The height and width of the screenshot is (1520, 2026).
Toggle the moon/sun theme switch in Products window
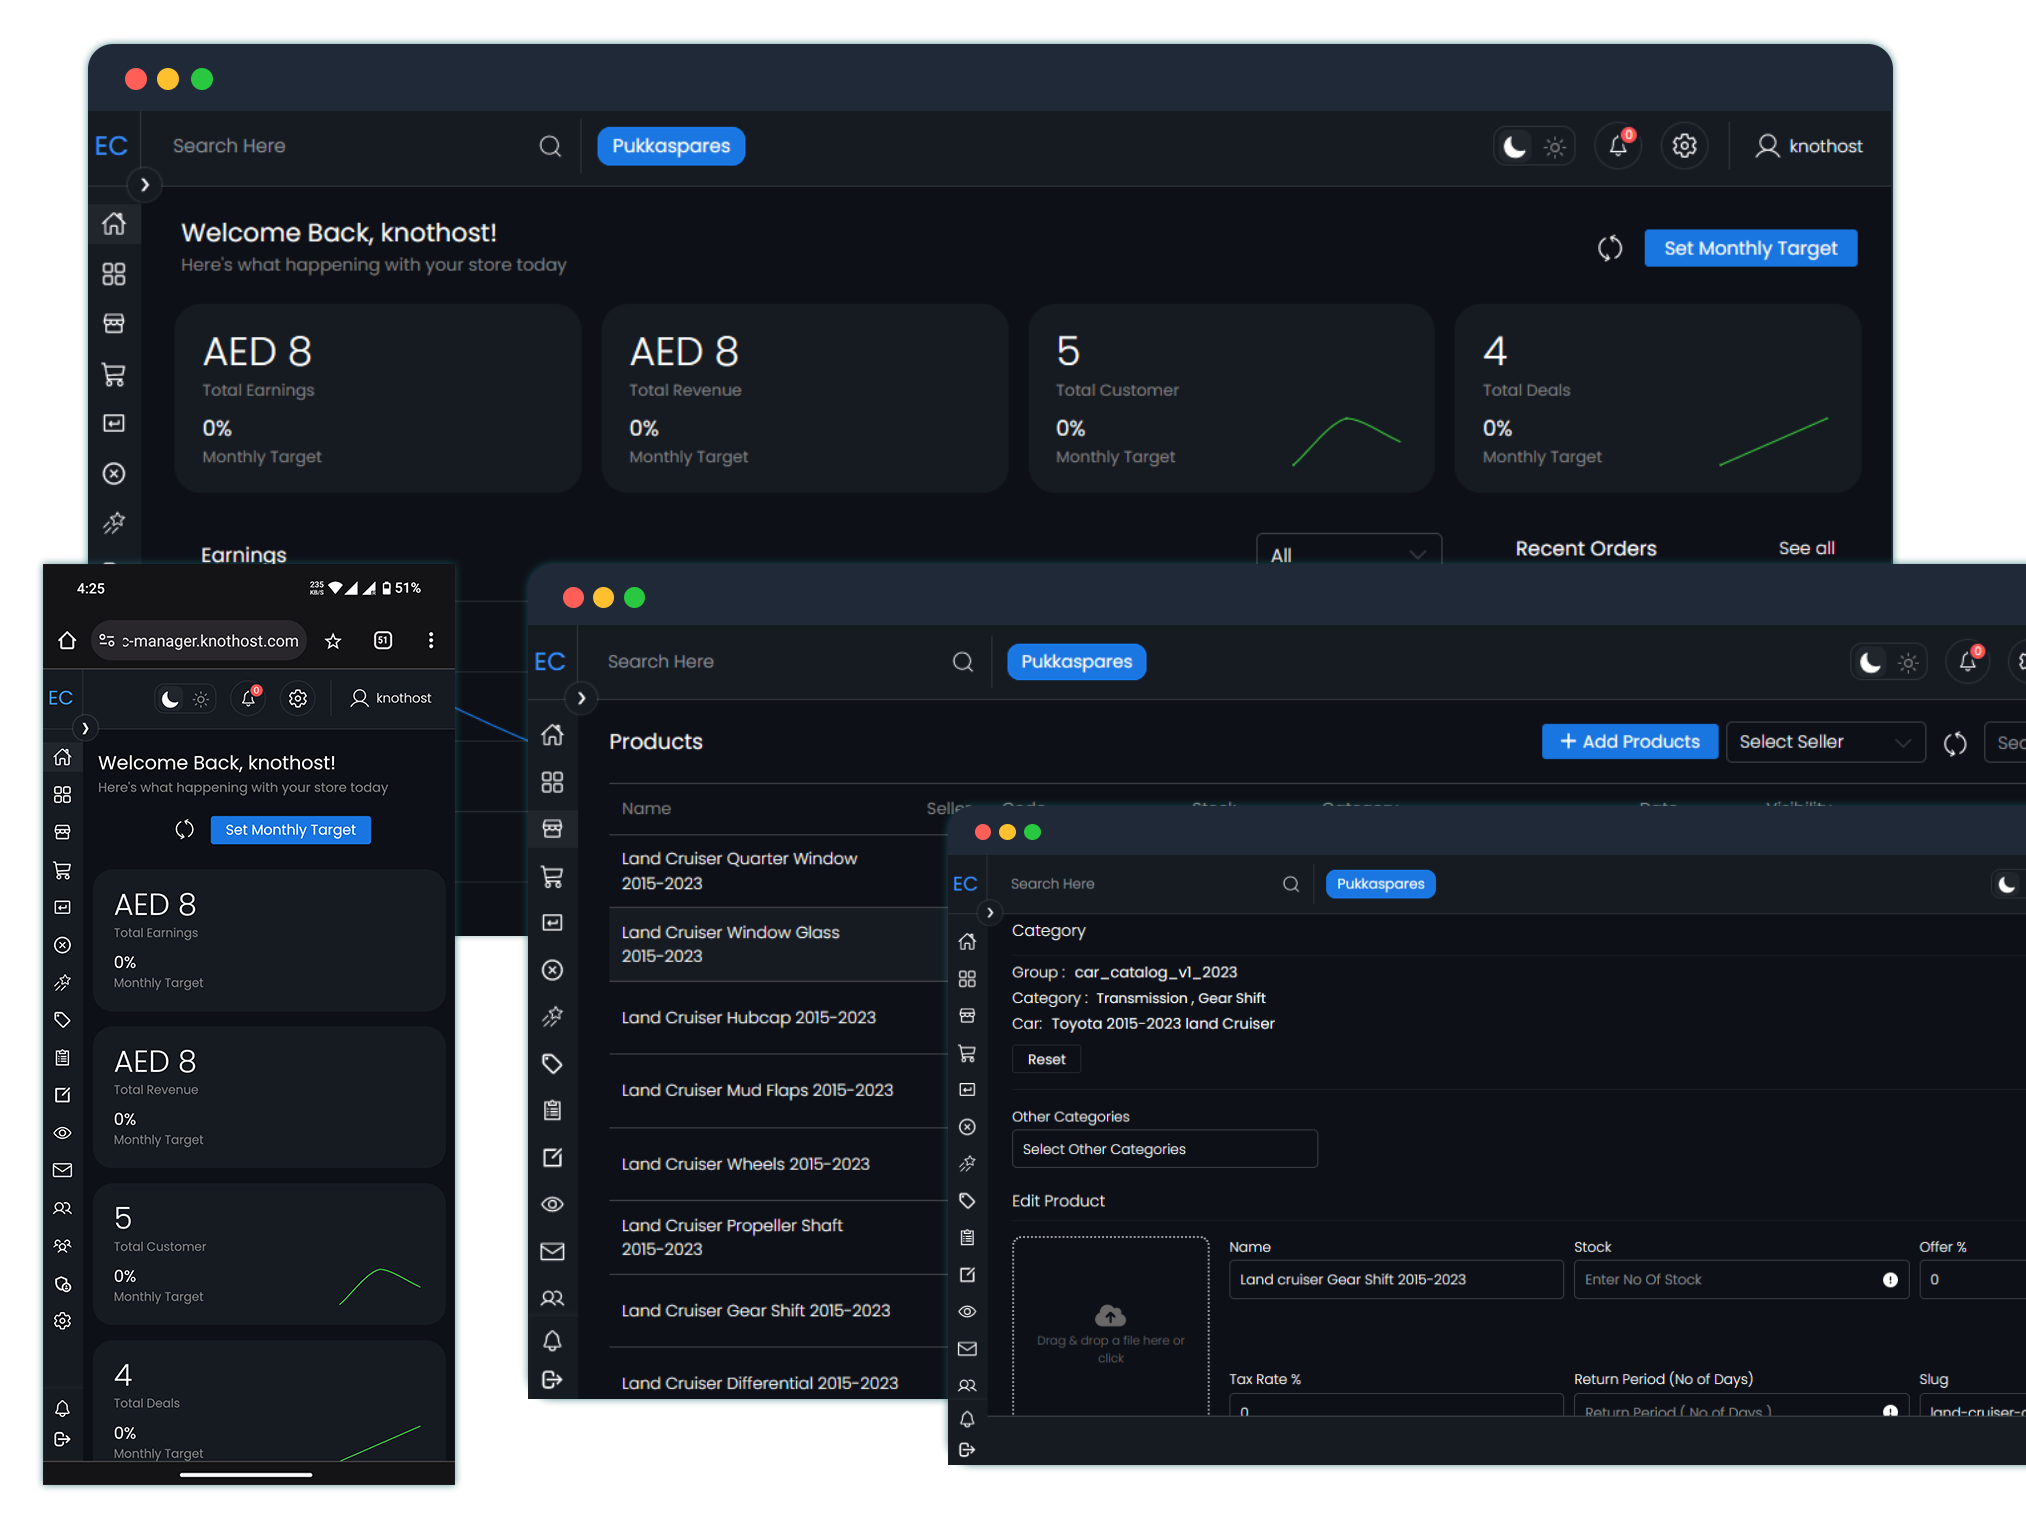pos(1888,662)
